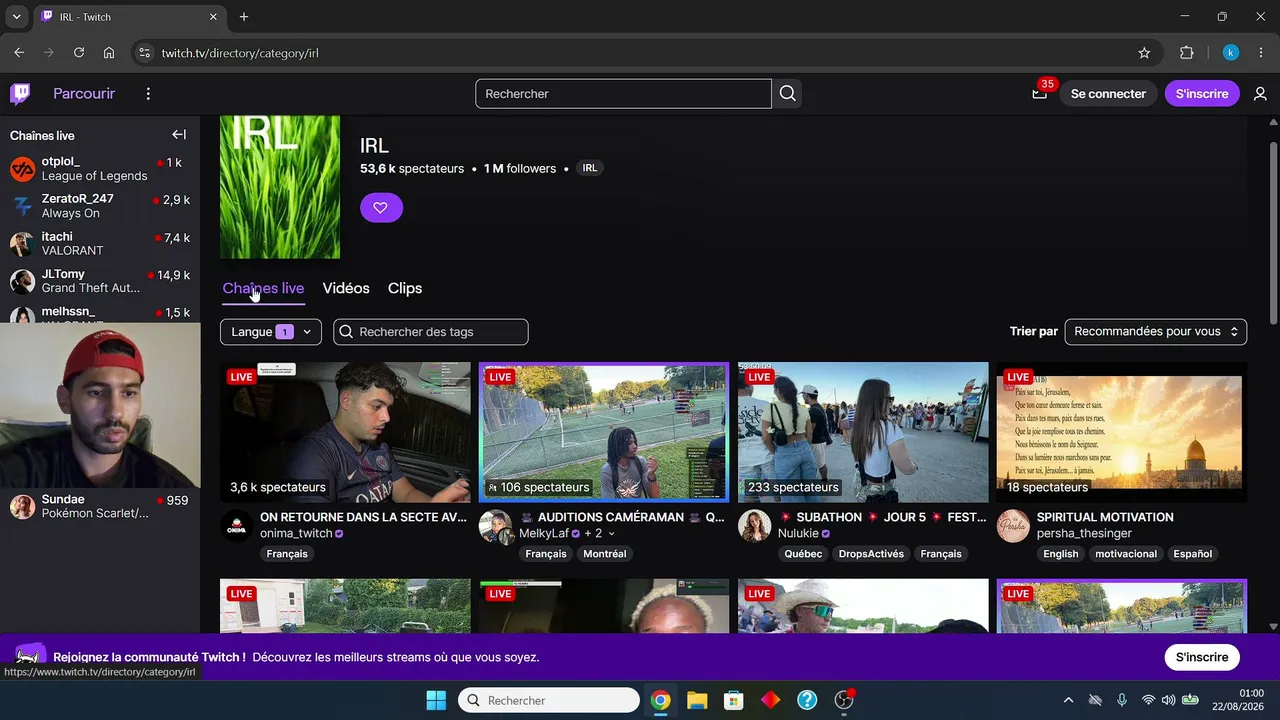The width and height of the screenshot is (1280, 720).
Task: Click S'inscrire in the top navigation
Action: (x=1202, y=94)
